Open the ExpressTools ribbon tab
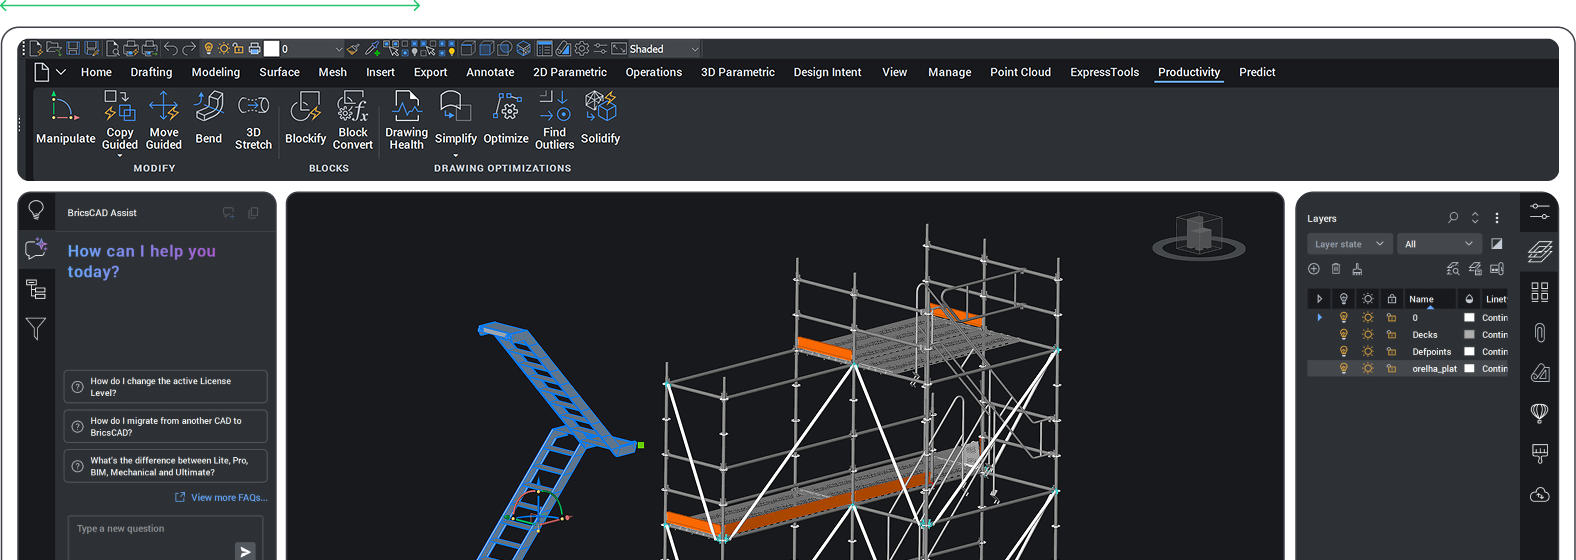The image size is (1576, 560). [1104, 72]
